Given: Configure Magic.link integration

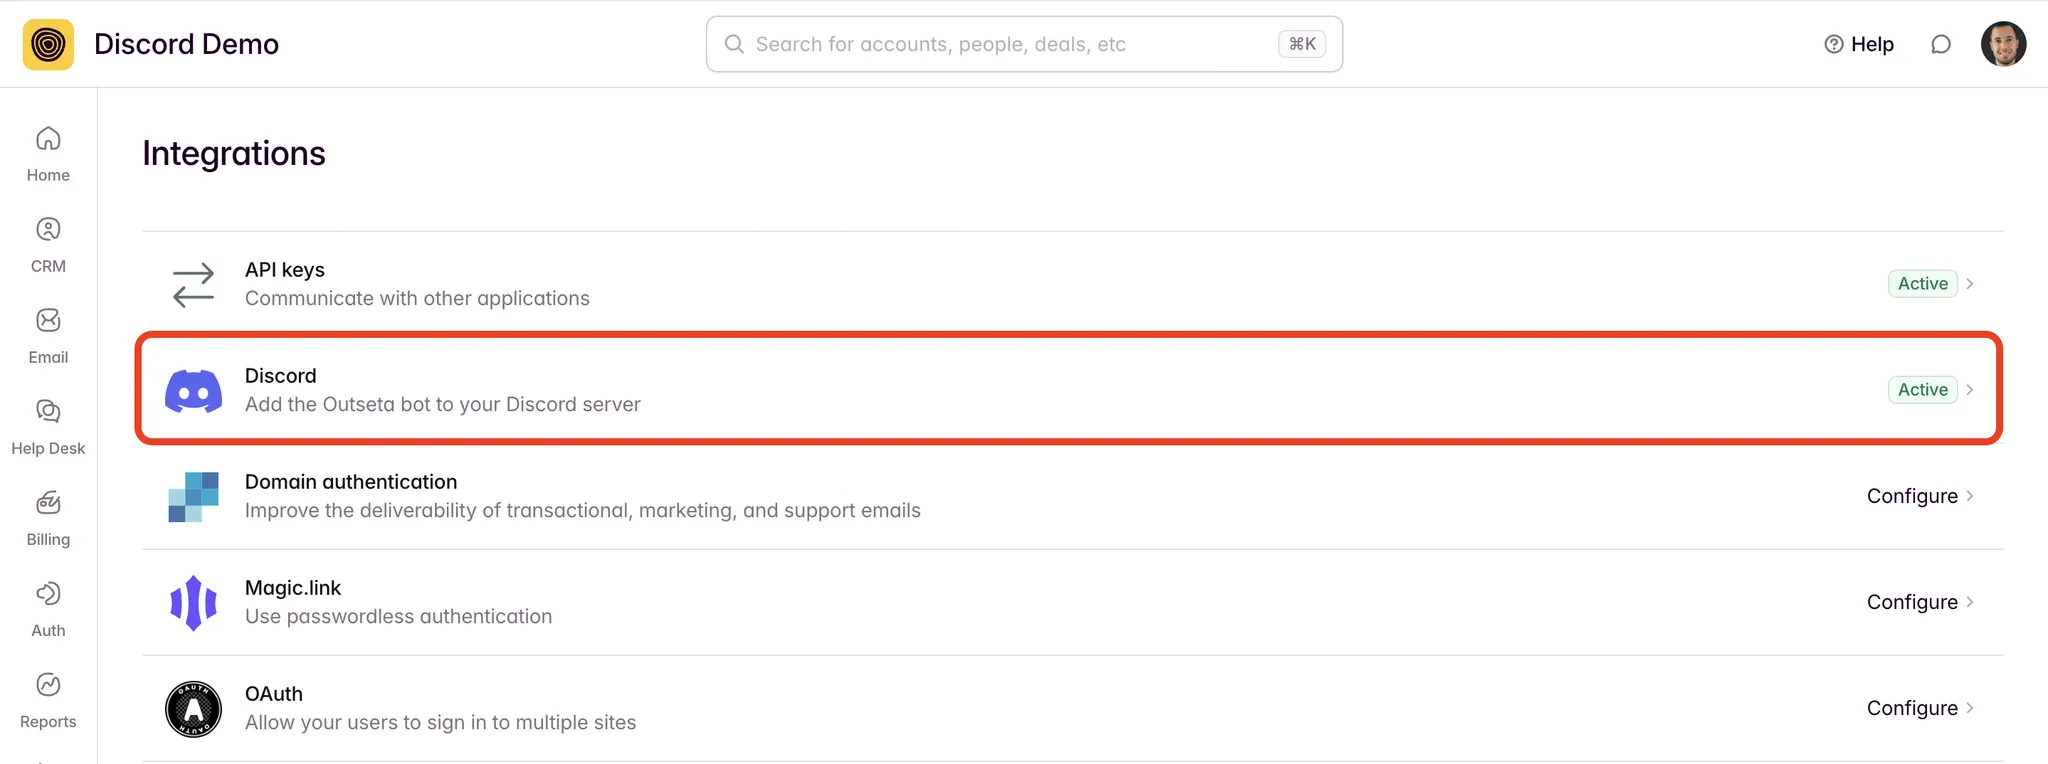Looking at the screenshot, I should (1912, 602).
